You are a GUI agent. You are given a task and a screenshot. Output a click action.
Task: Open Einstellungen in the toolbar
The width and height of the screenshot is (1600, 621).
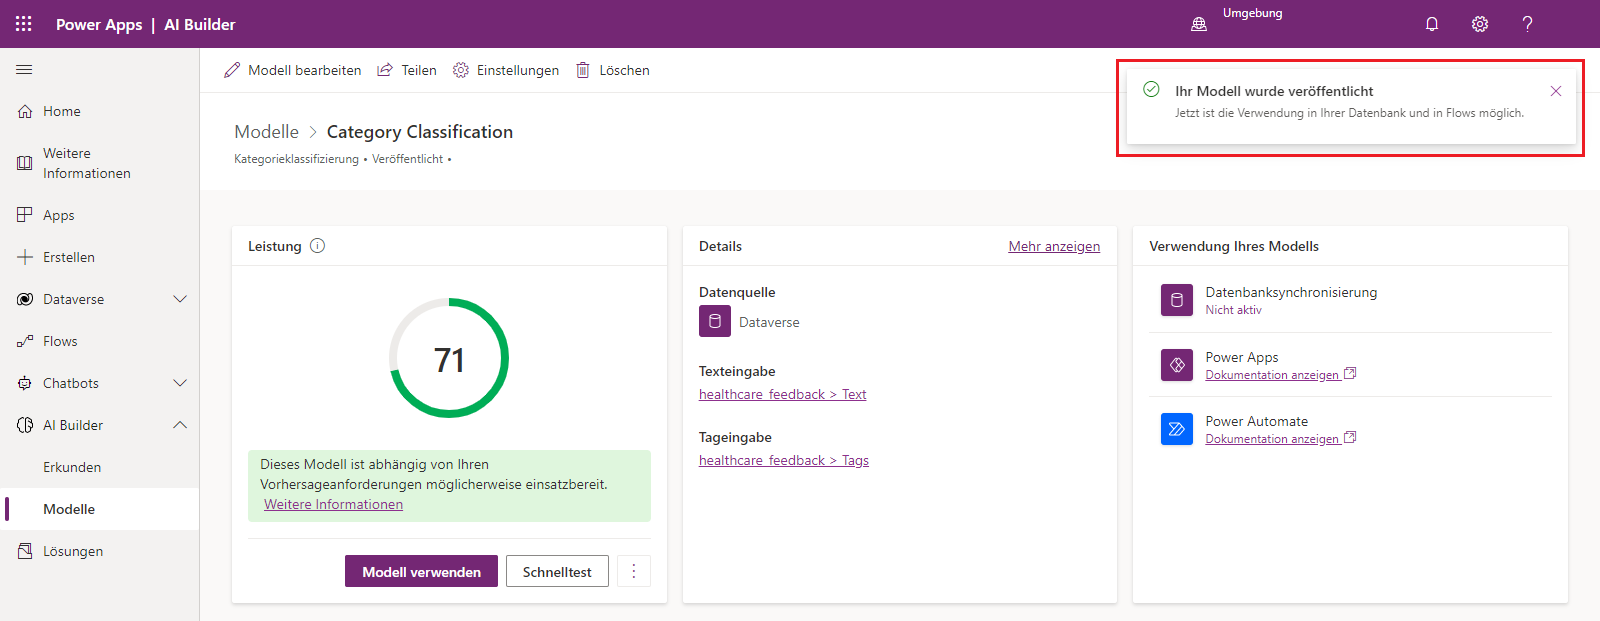point(506,70)
